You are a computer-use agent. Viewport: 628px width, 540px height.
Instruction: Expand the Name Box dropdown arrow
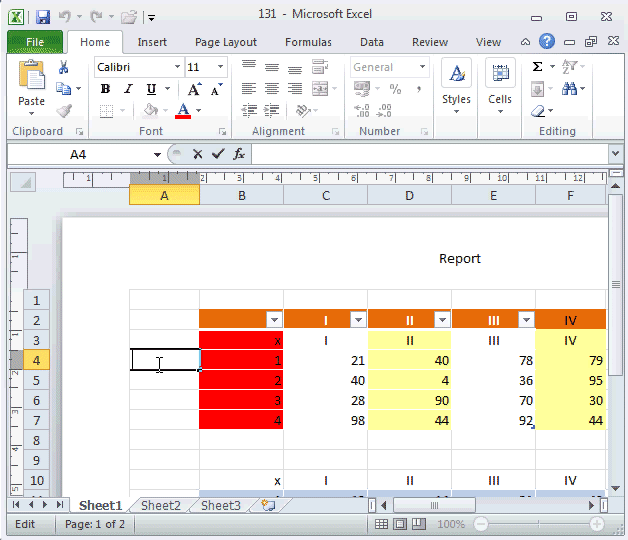point(157,154)
